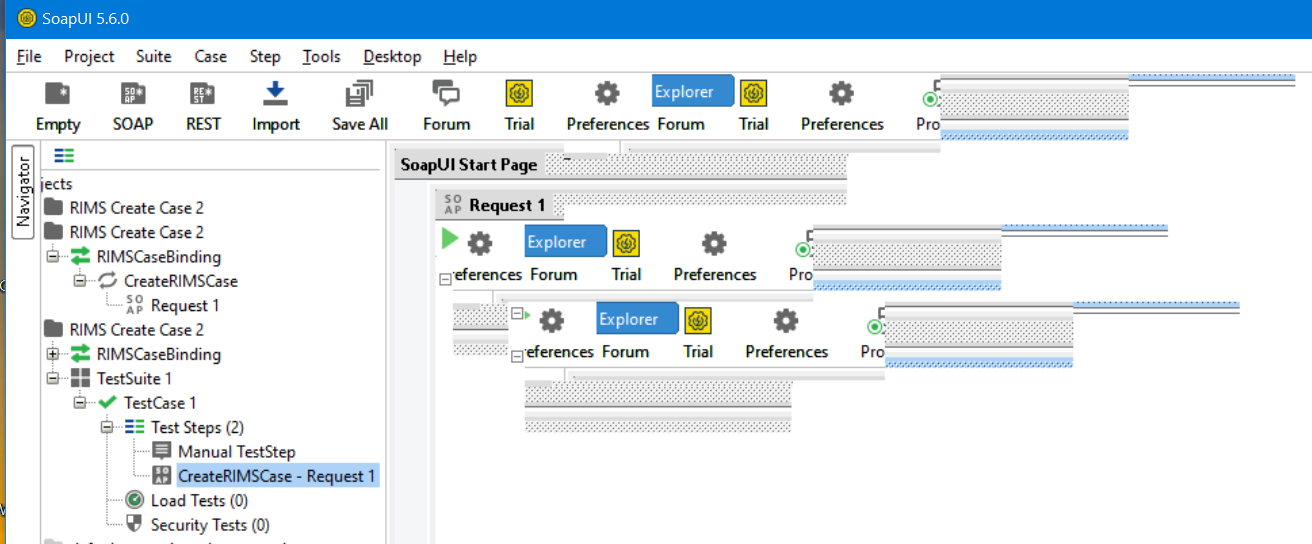The image size is (1312, 544).
Task: Select TestCase 1 with green checkmark
Action: pyautogui.click(x=160, y=403)
